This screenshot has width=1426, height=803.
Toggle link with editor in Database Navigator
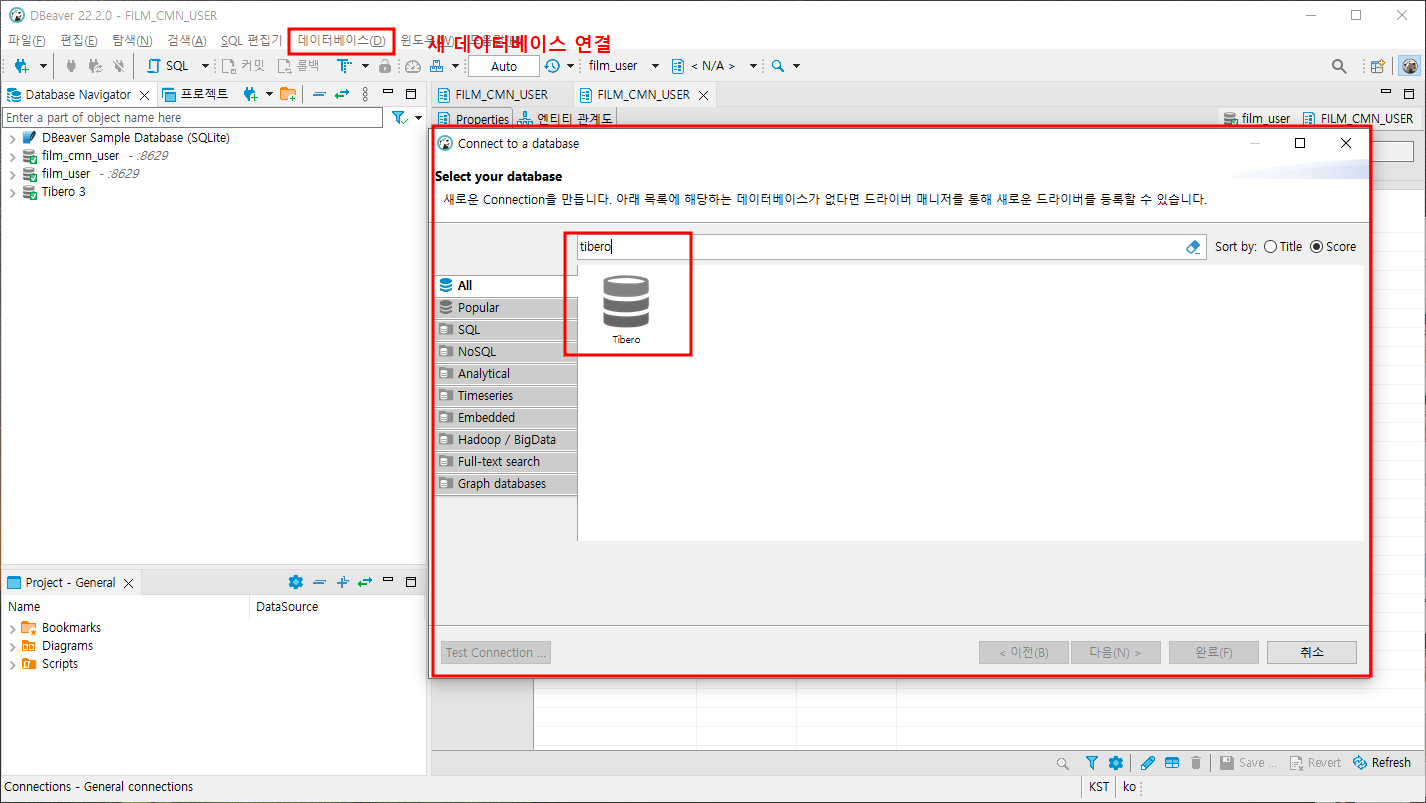pyautogui.click(x=342, y=94)
